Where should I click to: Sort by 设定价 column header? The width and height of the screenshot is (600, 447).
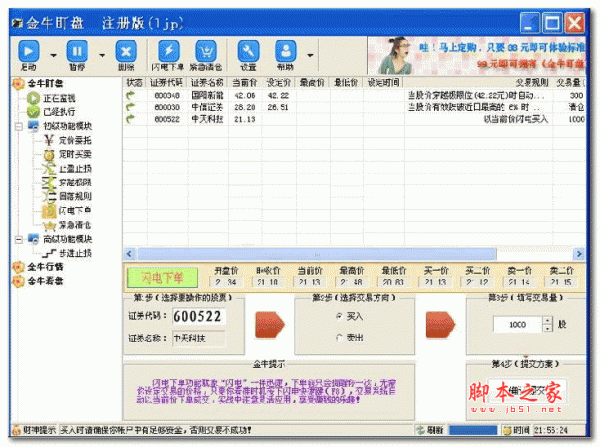[279, 83]
